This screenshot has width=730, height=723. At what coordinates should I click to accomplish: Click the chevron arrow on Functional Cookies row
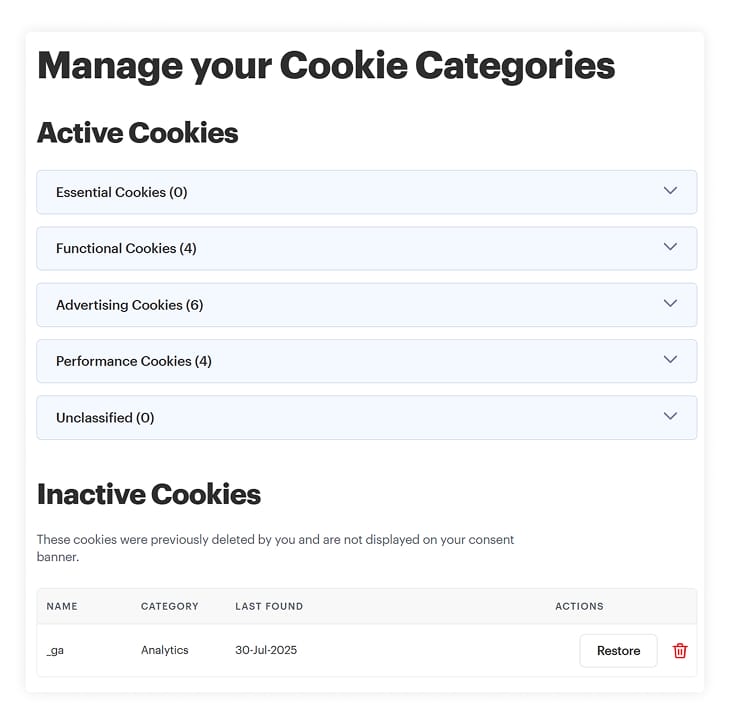click(670, 247)
